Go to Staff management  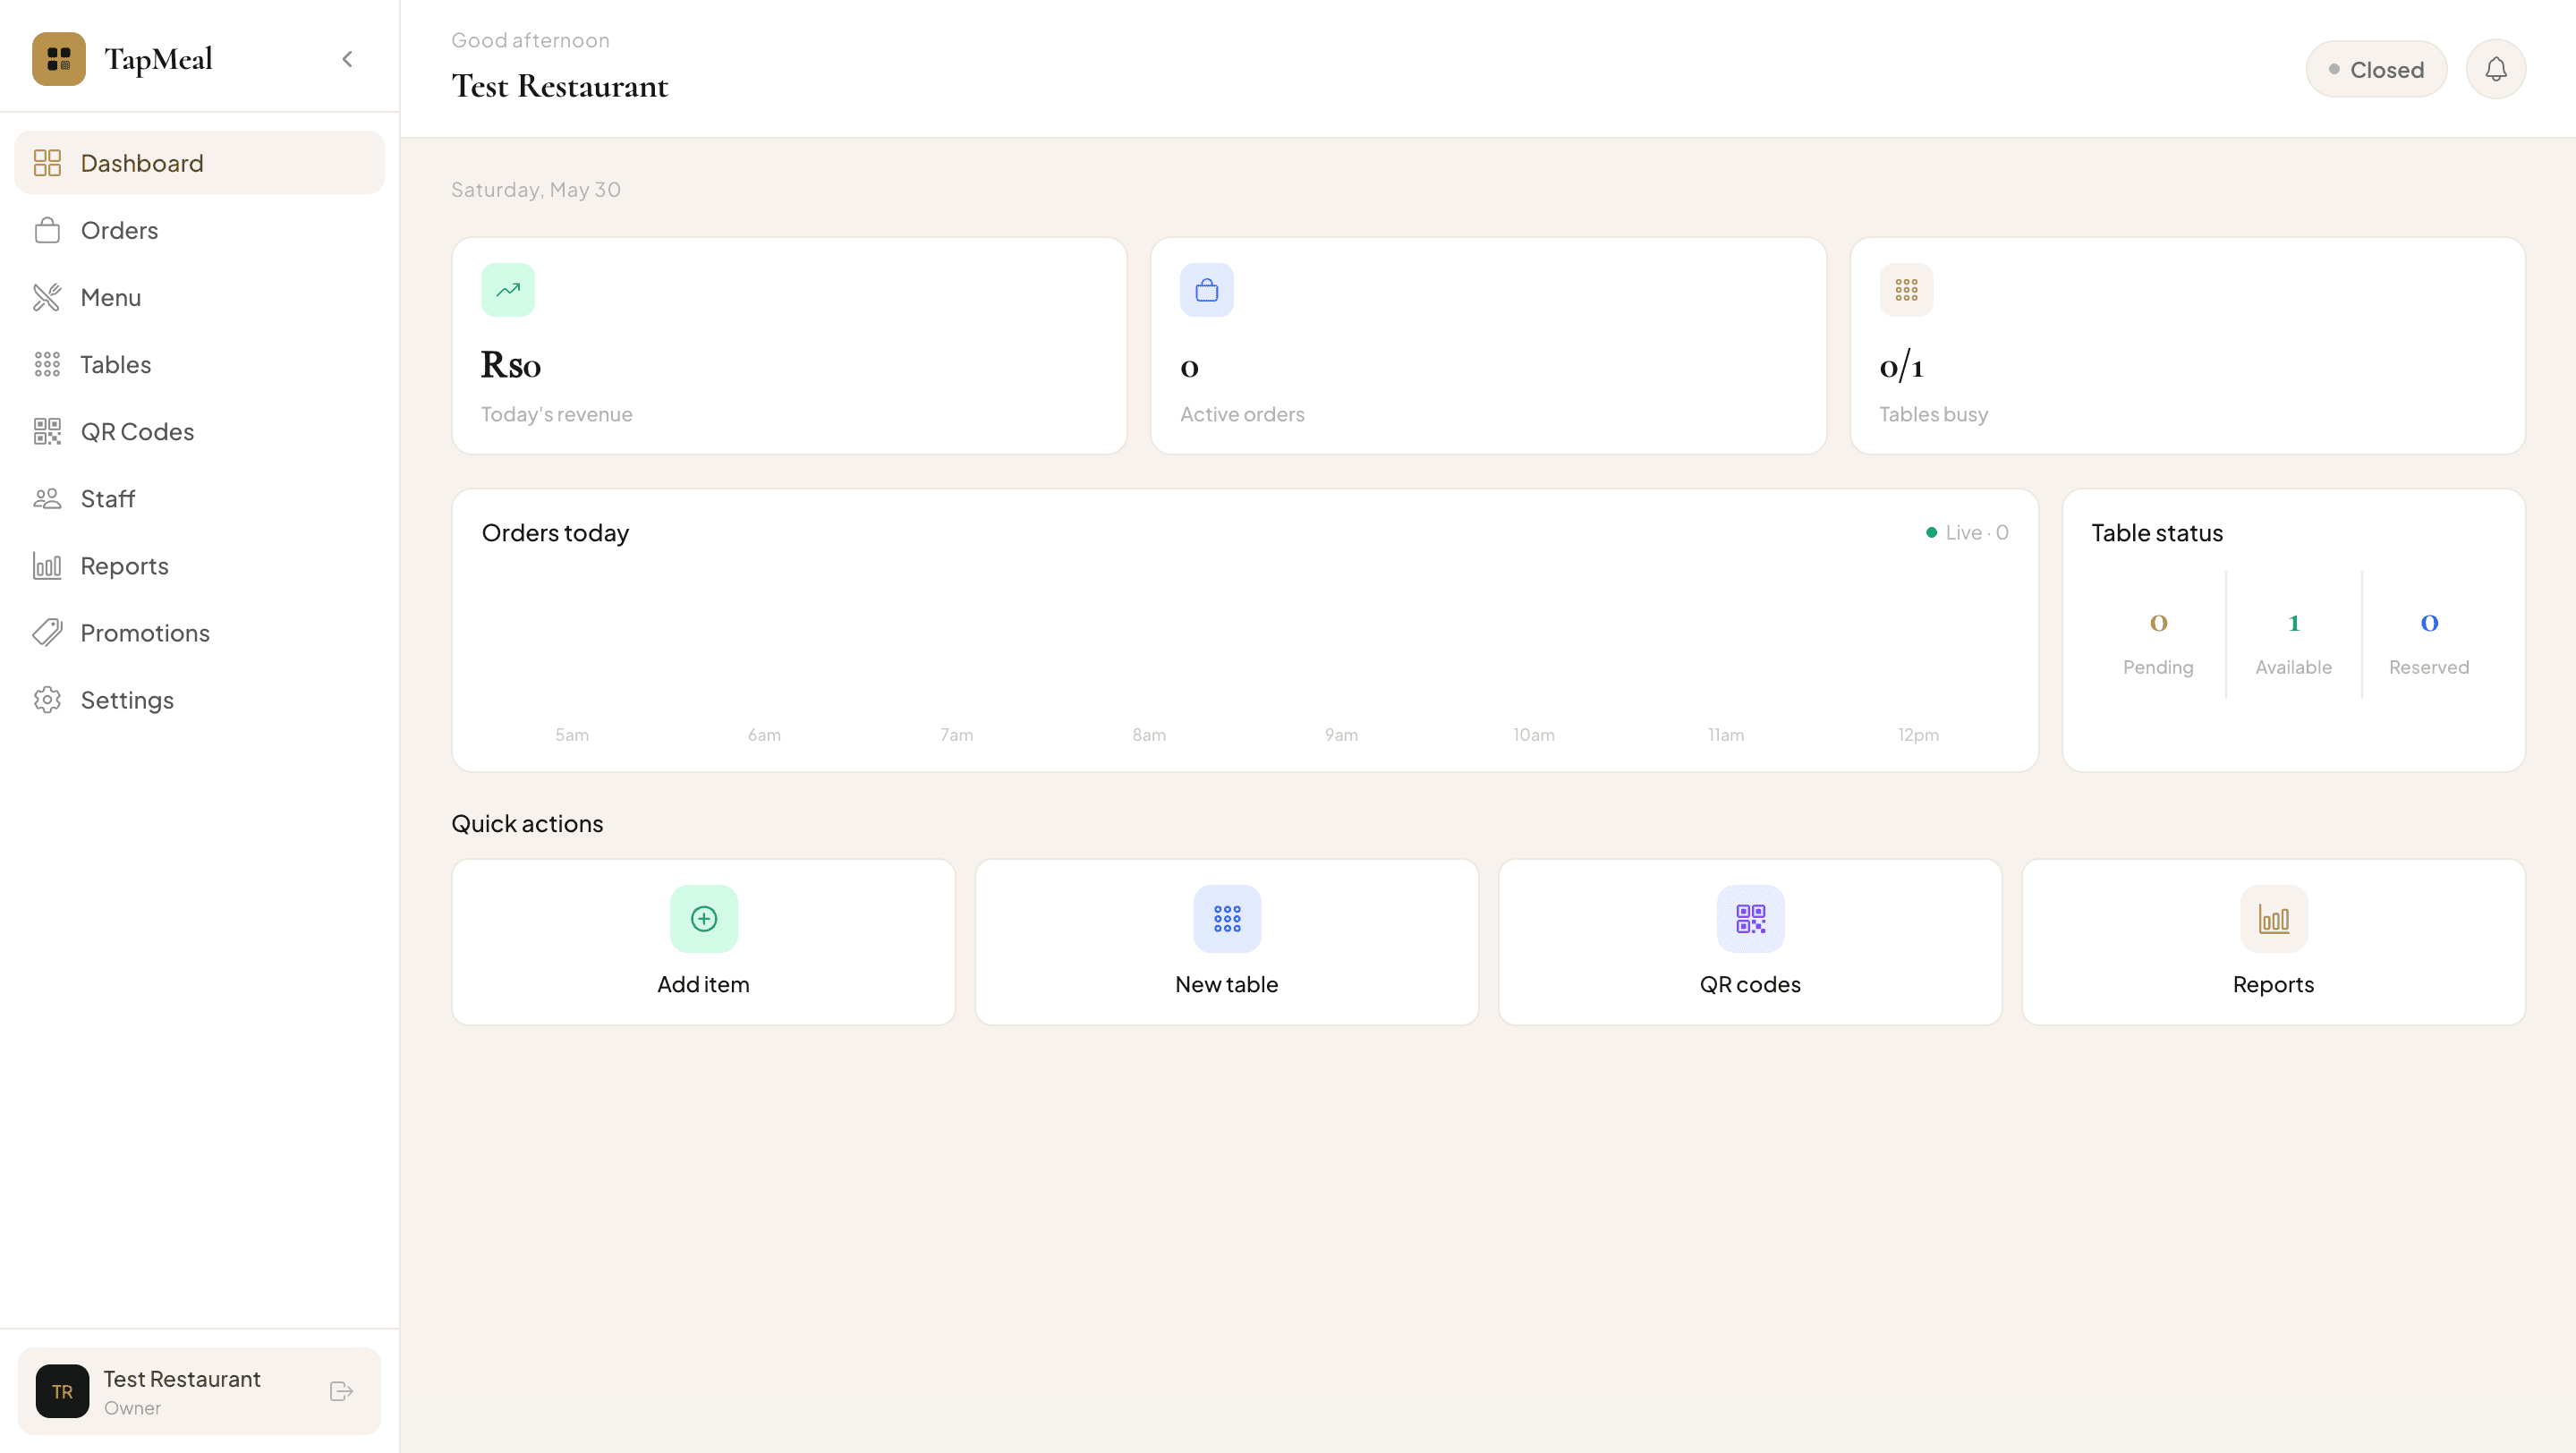pyautogui.click(x=199, y=498)
